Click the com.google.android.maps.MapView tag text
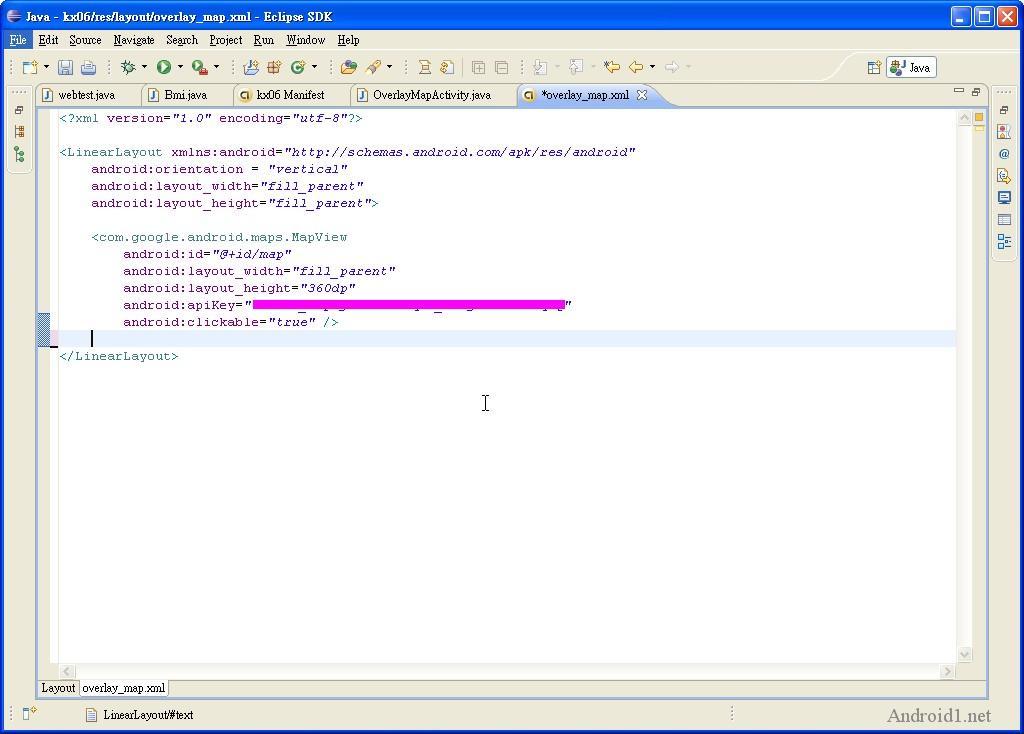This screenshot has height=734, width=1024. (x=219, y=237)
